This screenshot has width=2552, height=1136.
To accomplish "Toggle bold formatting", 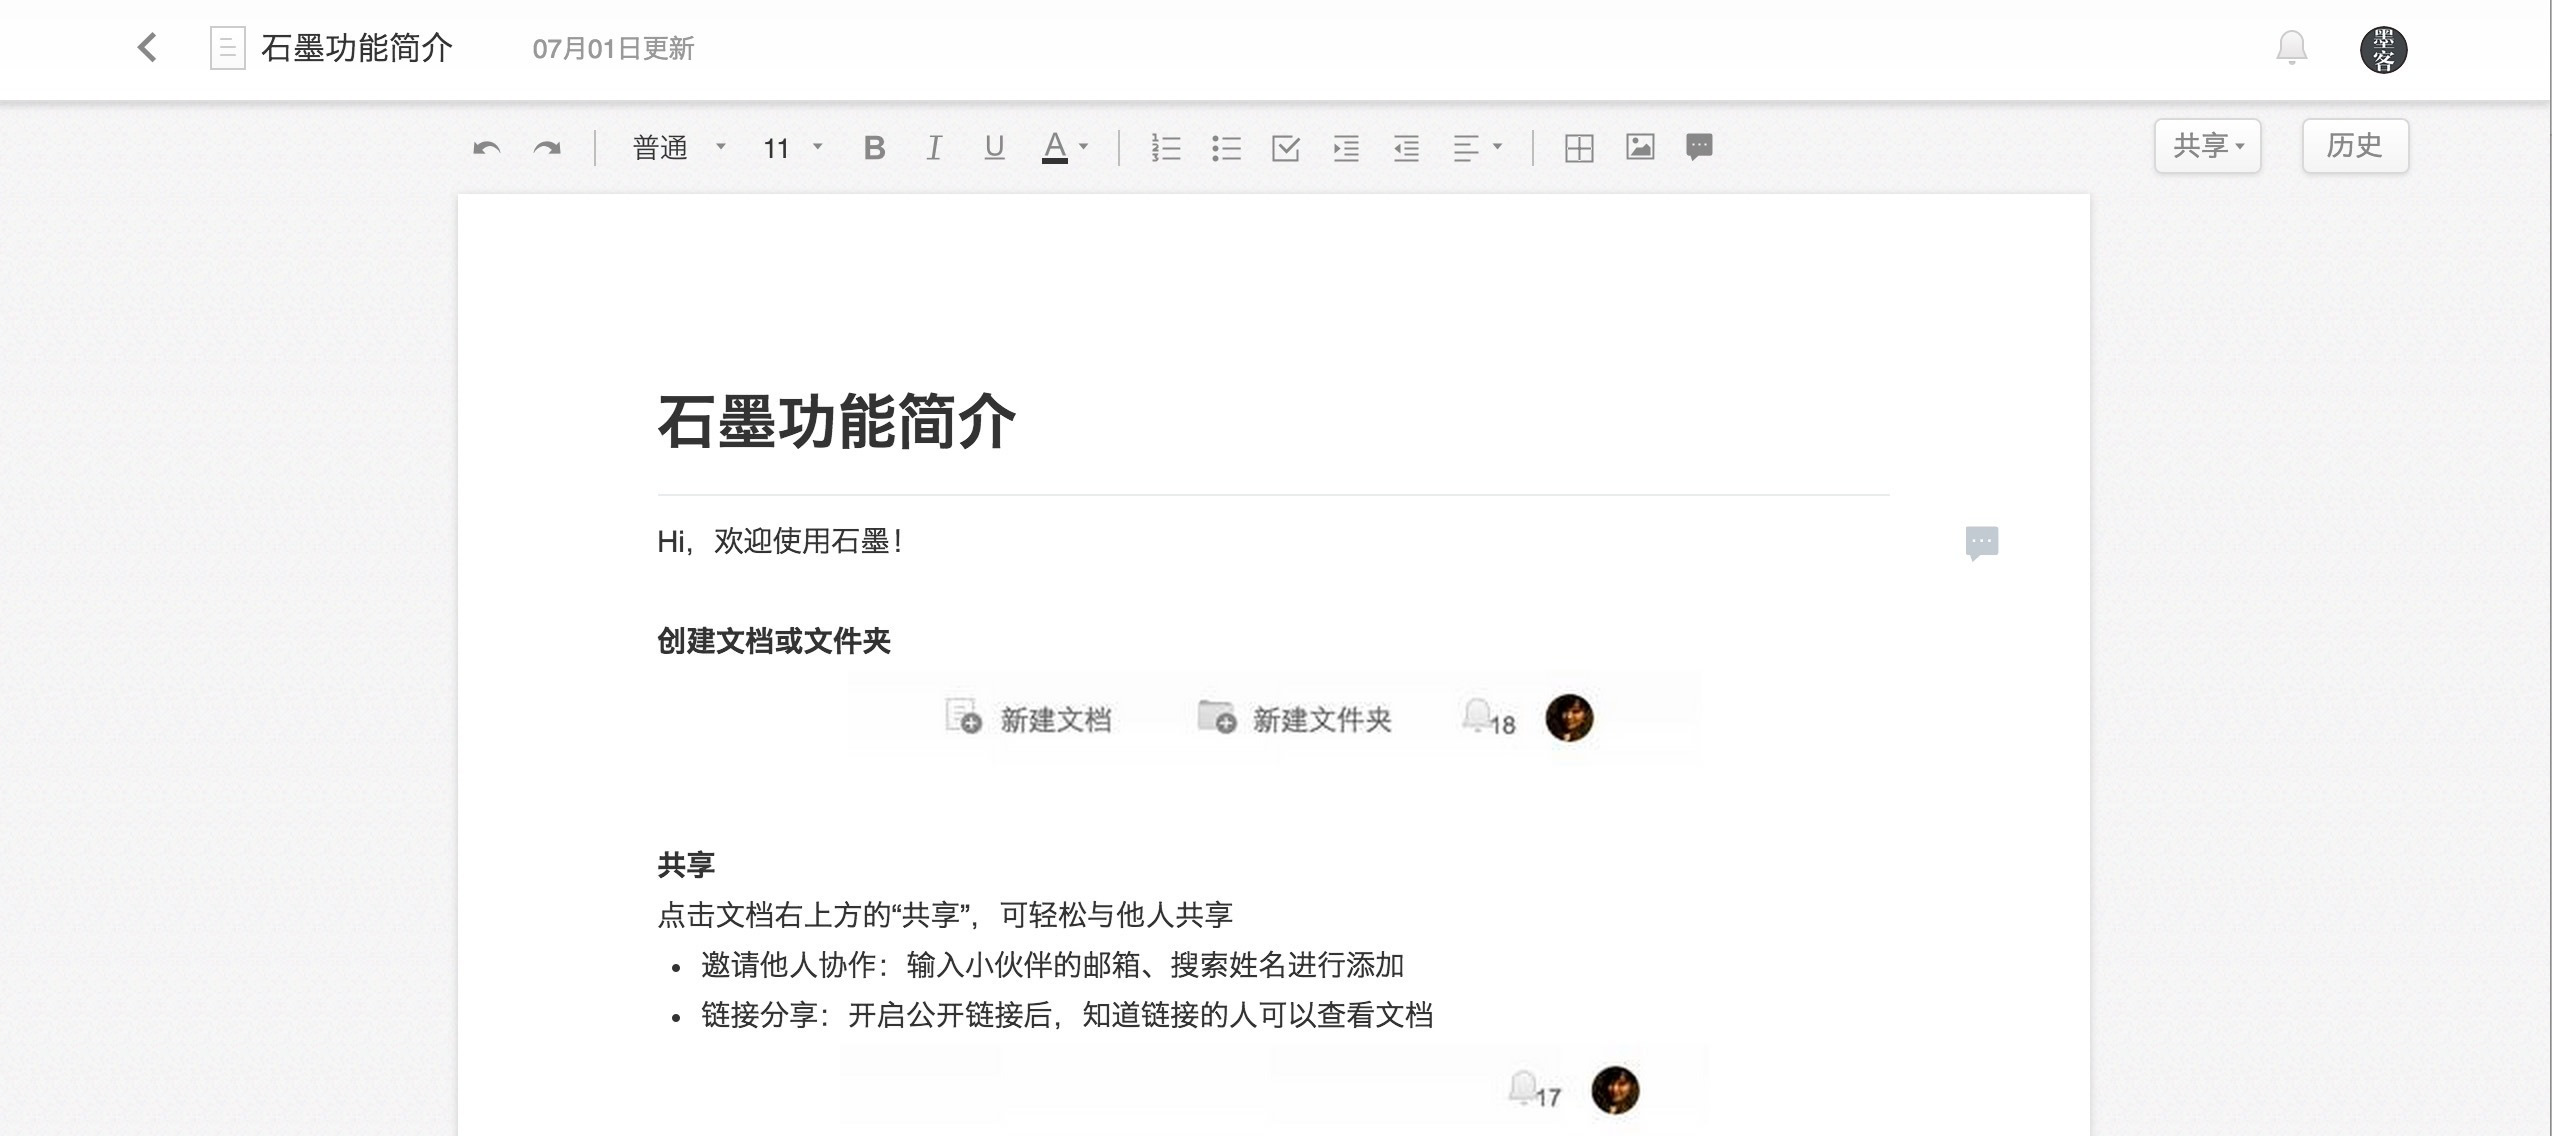I will click(x=874, y=148).
